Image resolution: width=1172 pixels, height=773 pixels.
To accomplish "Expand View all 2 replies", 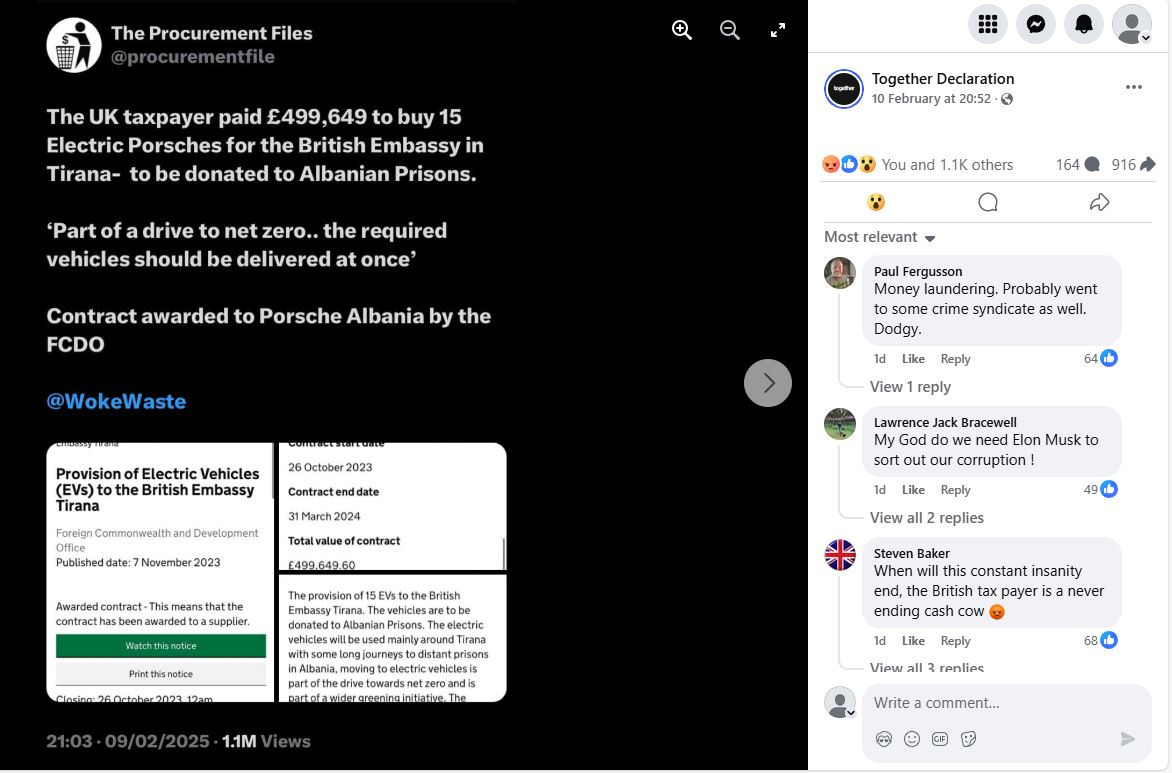I will 927,518.
